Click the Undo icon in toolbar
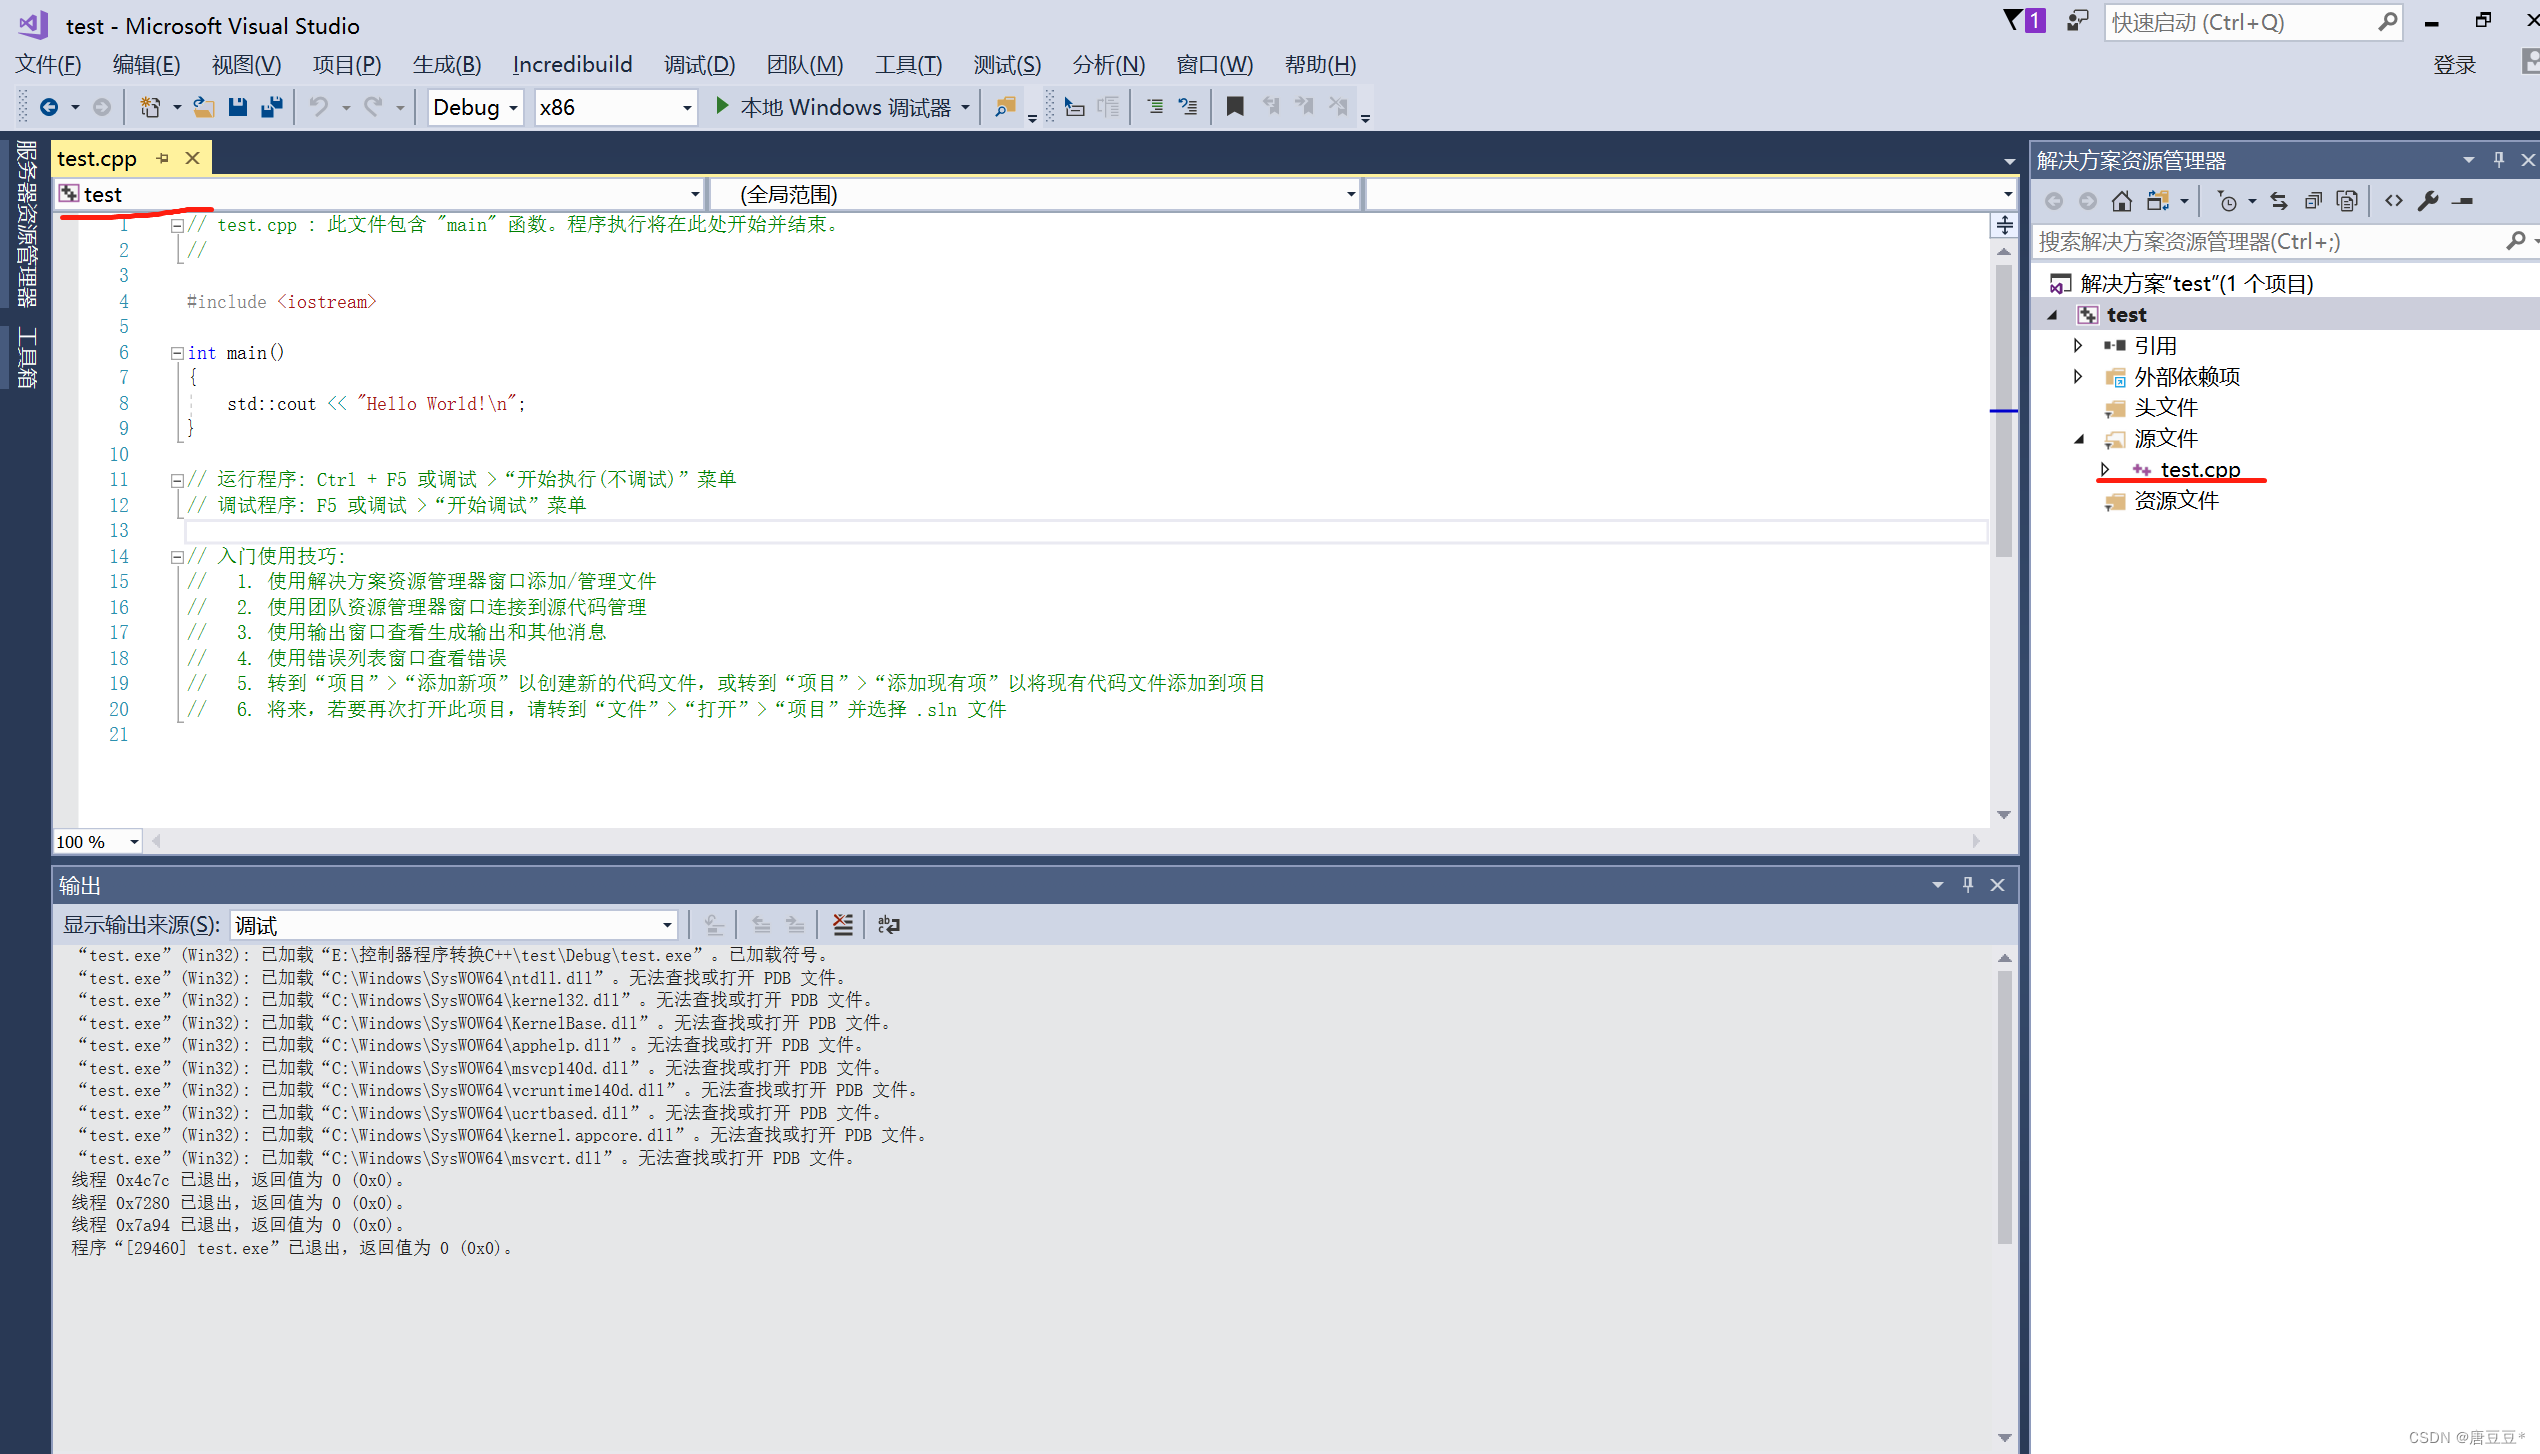Viewport: 2540px width, 1454px height. 318,107
